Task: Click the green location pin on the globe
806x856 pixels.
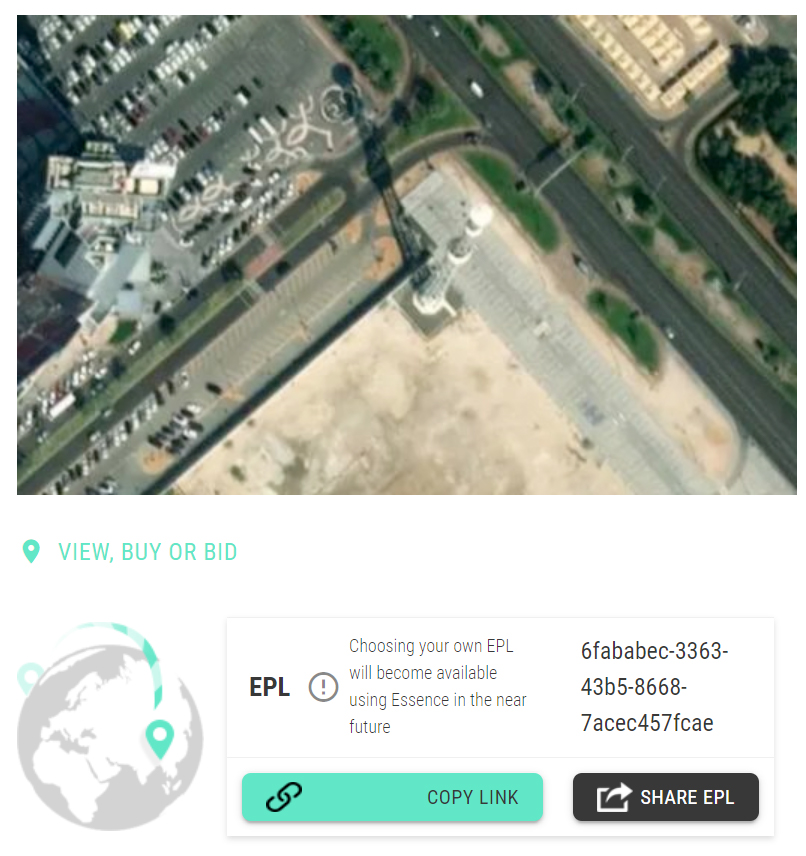Action: coord(159,739)
